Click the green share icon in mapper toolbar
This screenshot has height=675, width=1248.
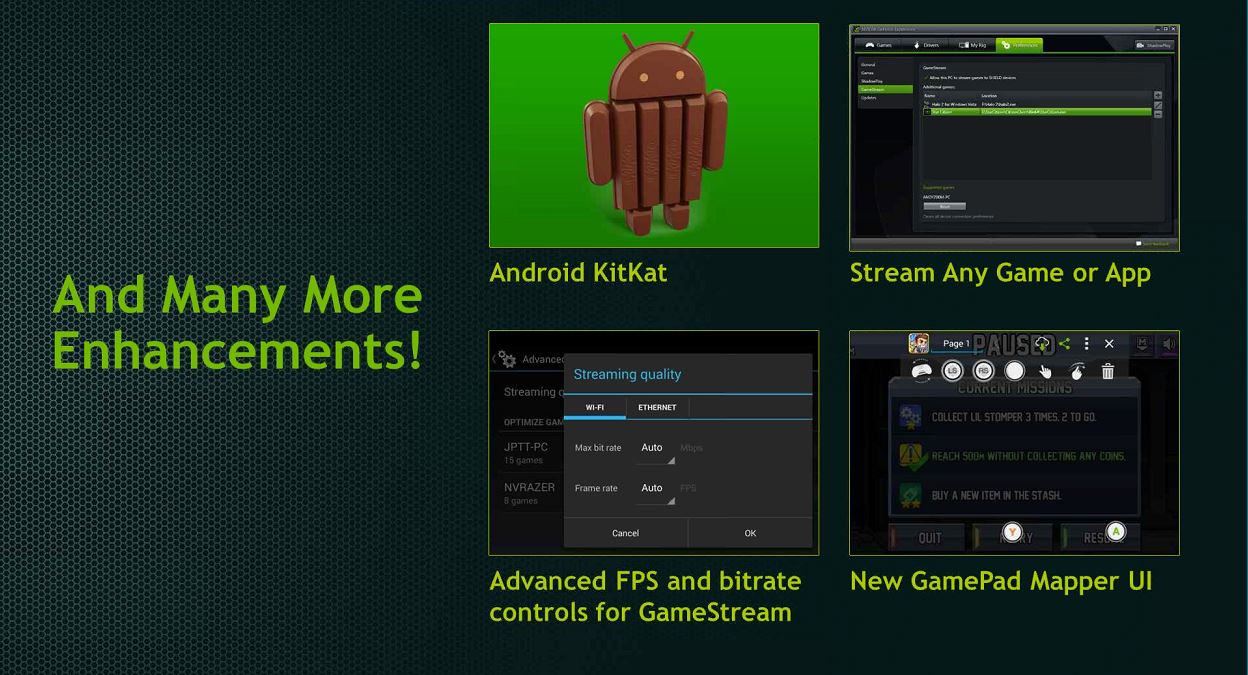1064,343
